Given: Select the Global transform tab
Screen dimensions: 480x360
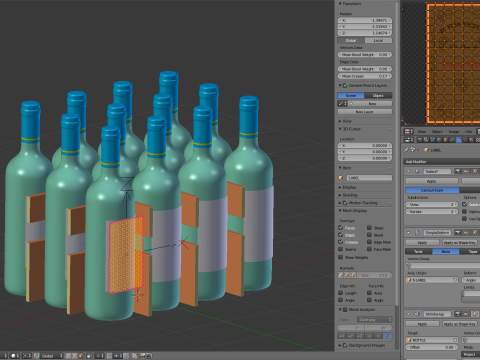Looking at the screenshot, I should tap(351, 40).
